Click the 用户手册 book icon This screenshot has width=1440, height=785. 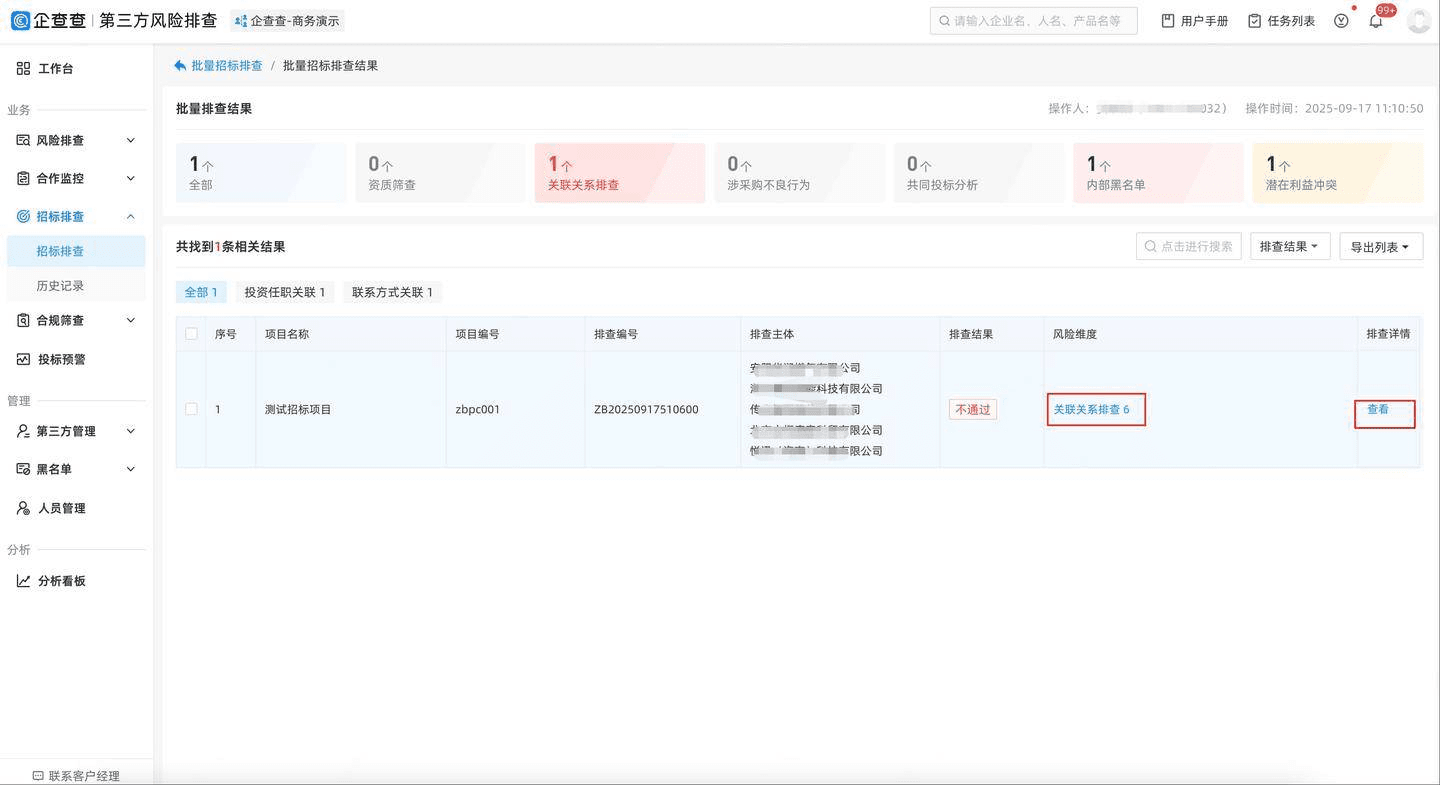[x=1168, y=21]
